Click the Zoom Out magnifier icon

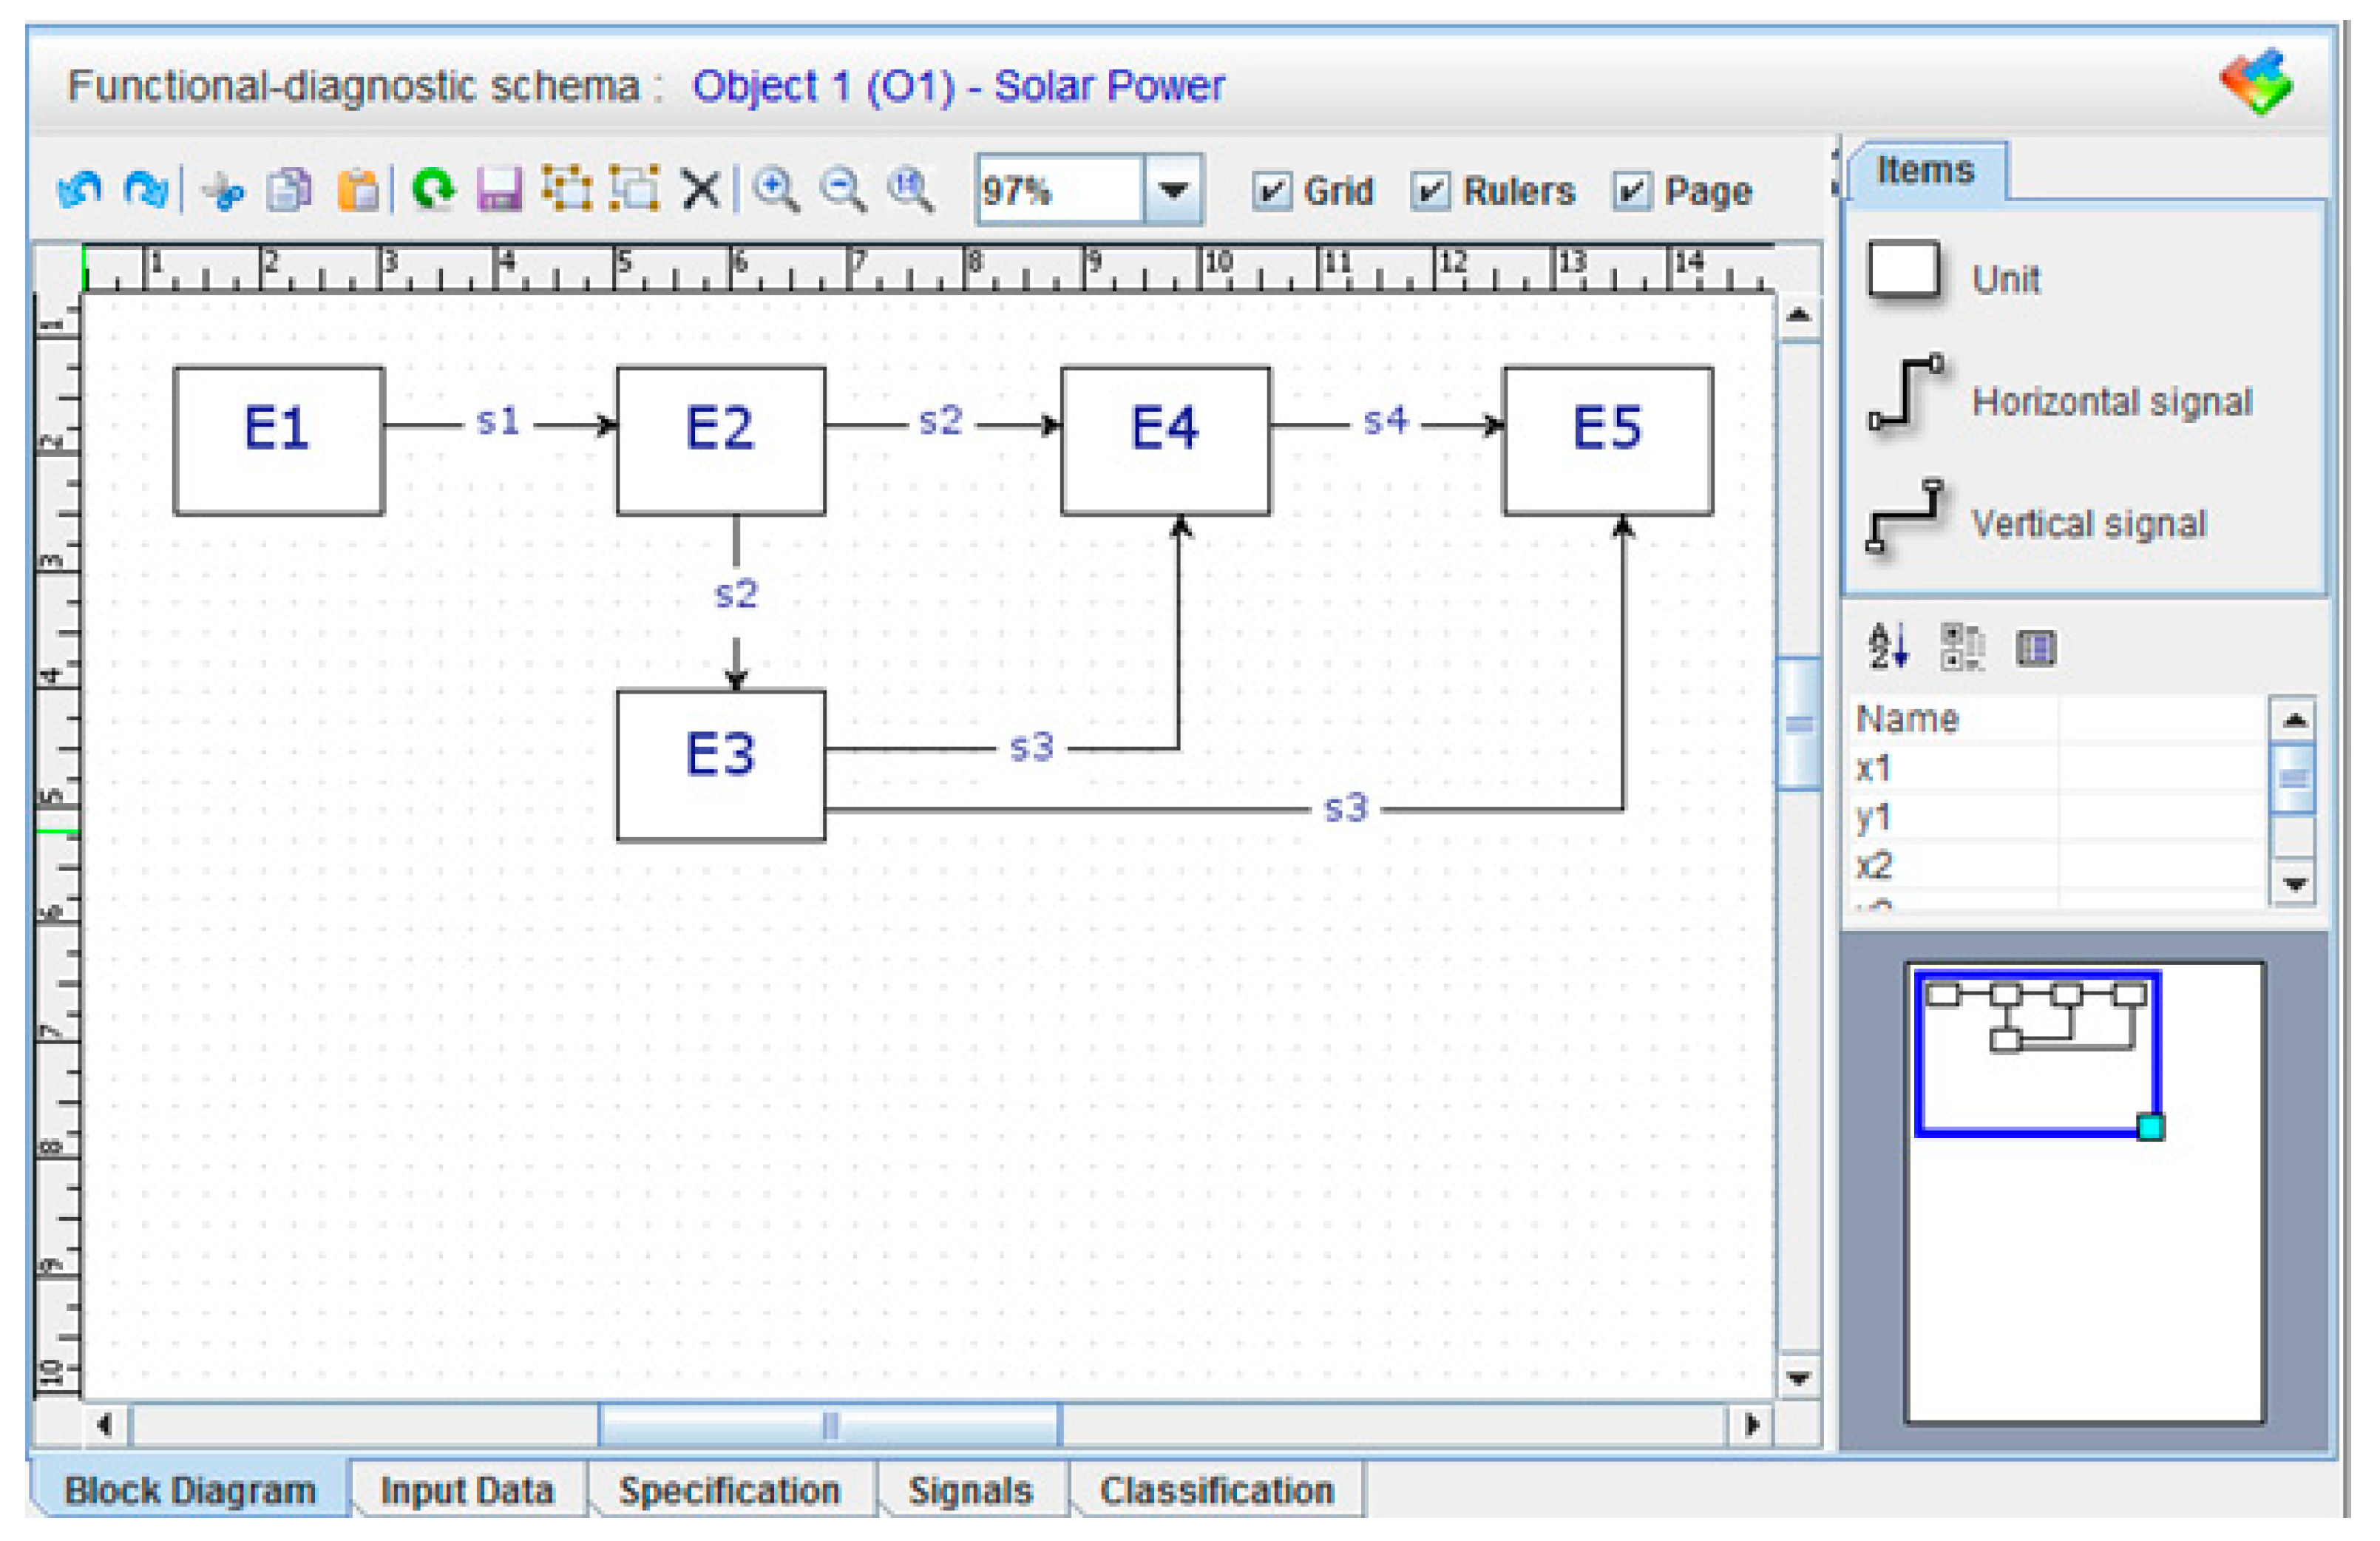pos(843,189)
